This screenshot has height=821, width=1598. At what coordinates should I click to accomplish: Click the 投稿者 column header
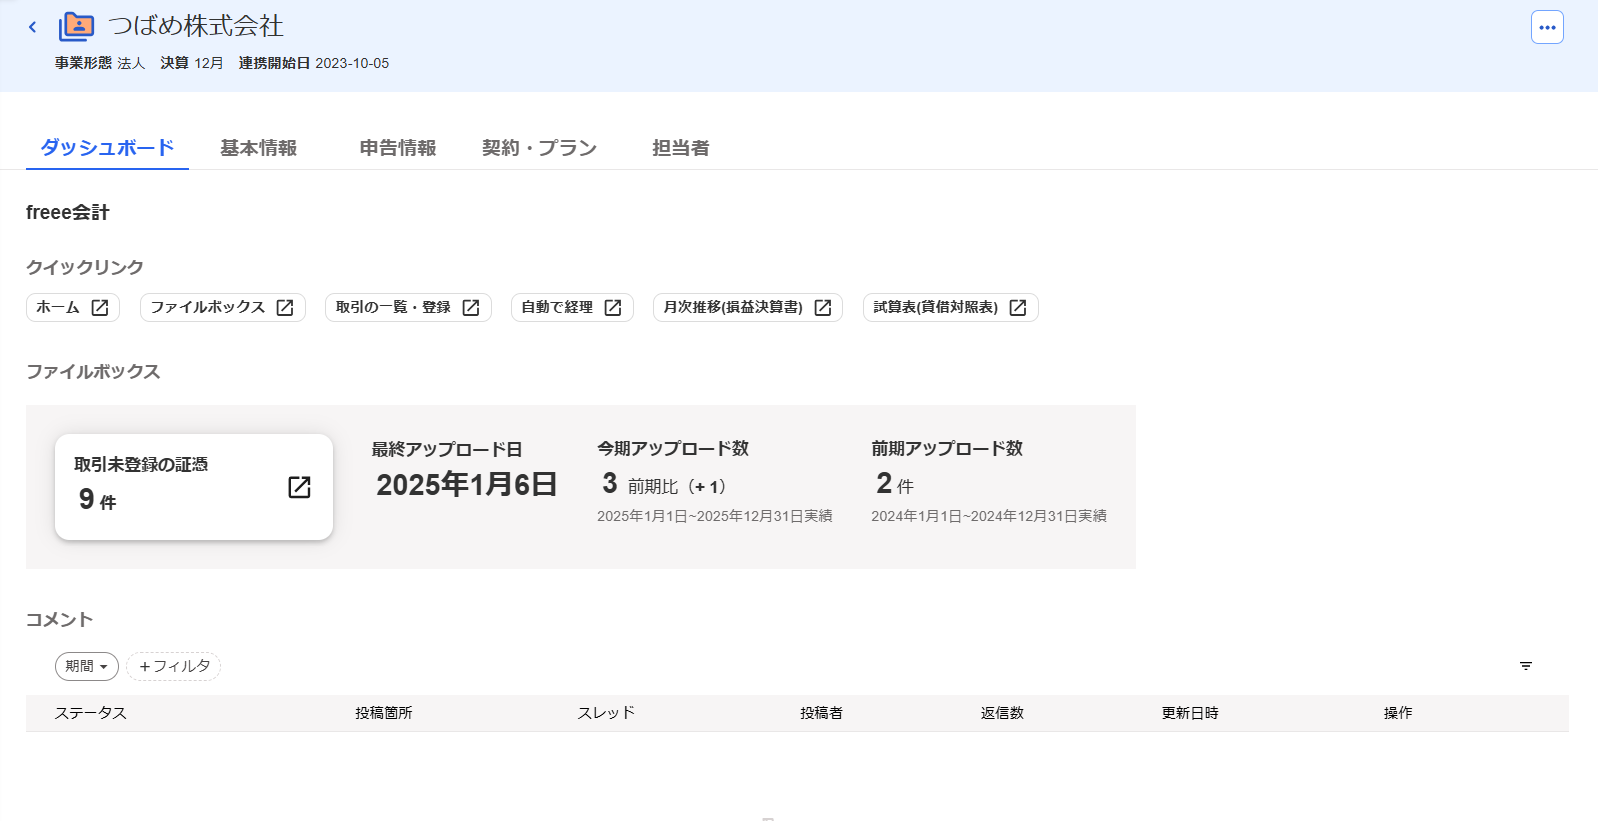tap(821, 713)
